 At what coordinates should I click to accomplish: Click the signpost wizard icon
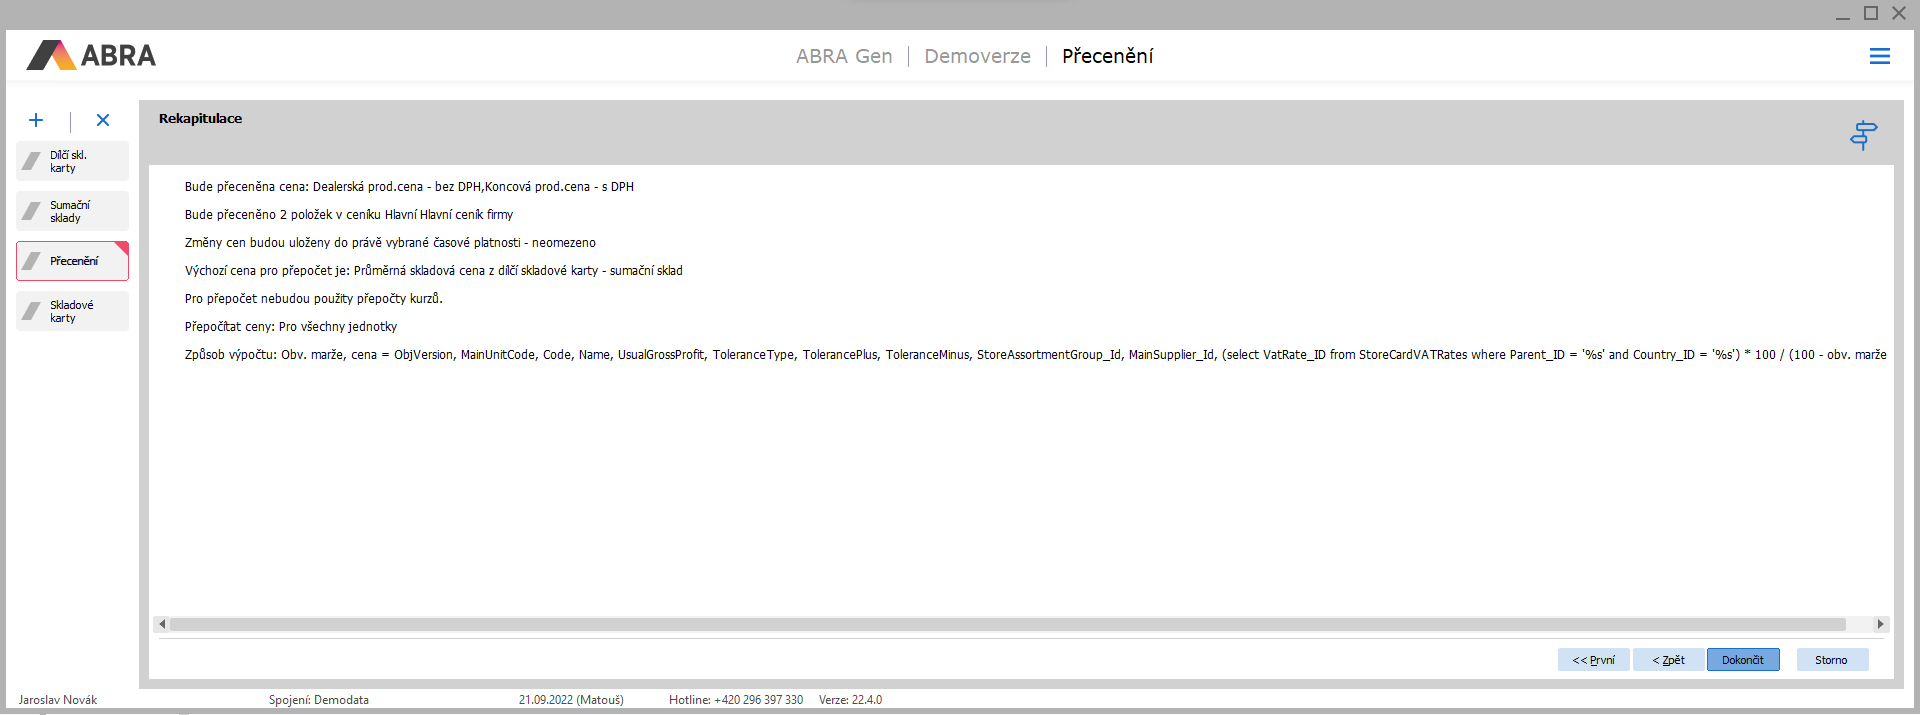tap(1863, 134)
